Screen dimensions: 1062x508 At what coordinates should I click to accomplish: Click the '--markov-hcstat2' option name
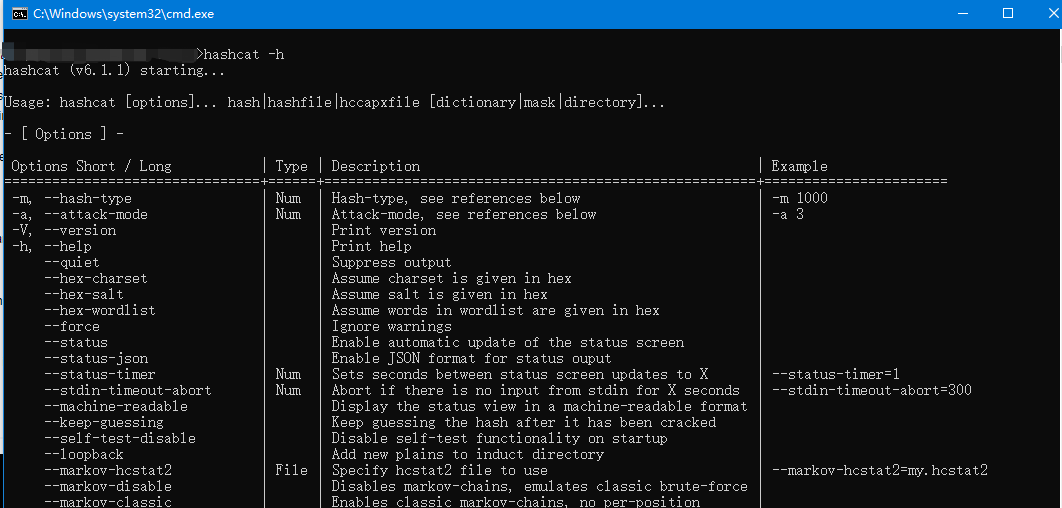(x=108, y=471)
